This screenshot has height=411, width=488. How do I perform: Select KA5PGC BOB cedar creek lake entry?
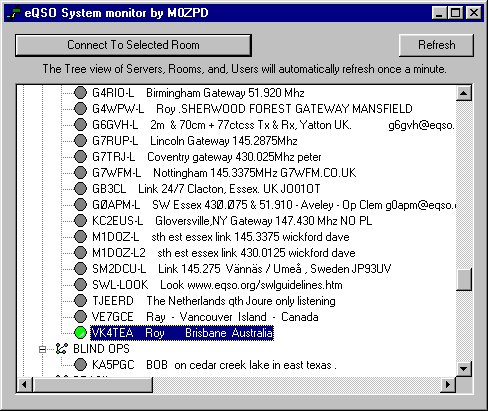[x=214, y=364]
